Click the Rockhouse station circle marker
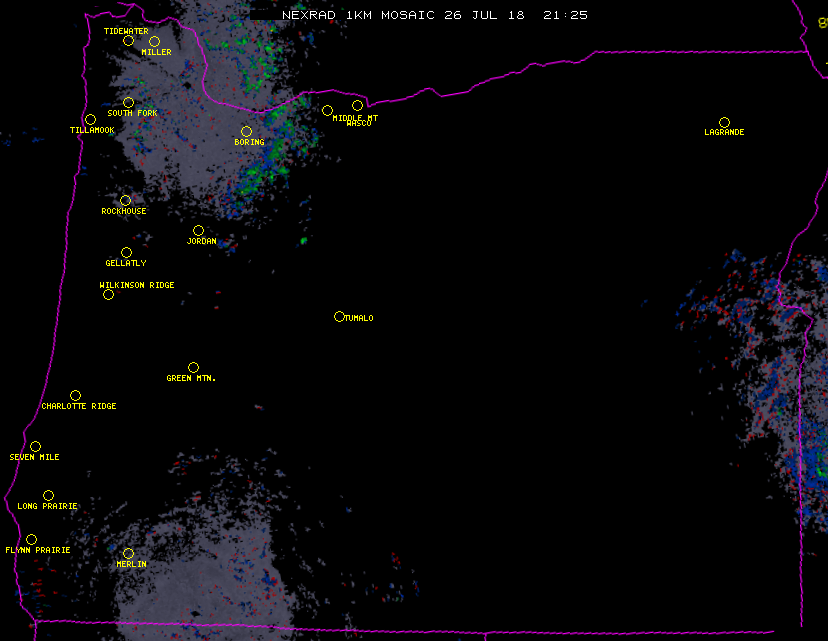Screen dimensions: 828x641 click(125, 200)
